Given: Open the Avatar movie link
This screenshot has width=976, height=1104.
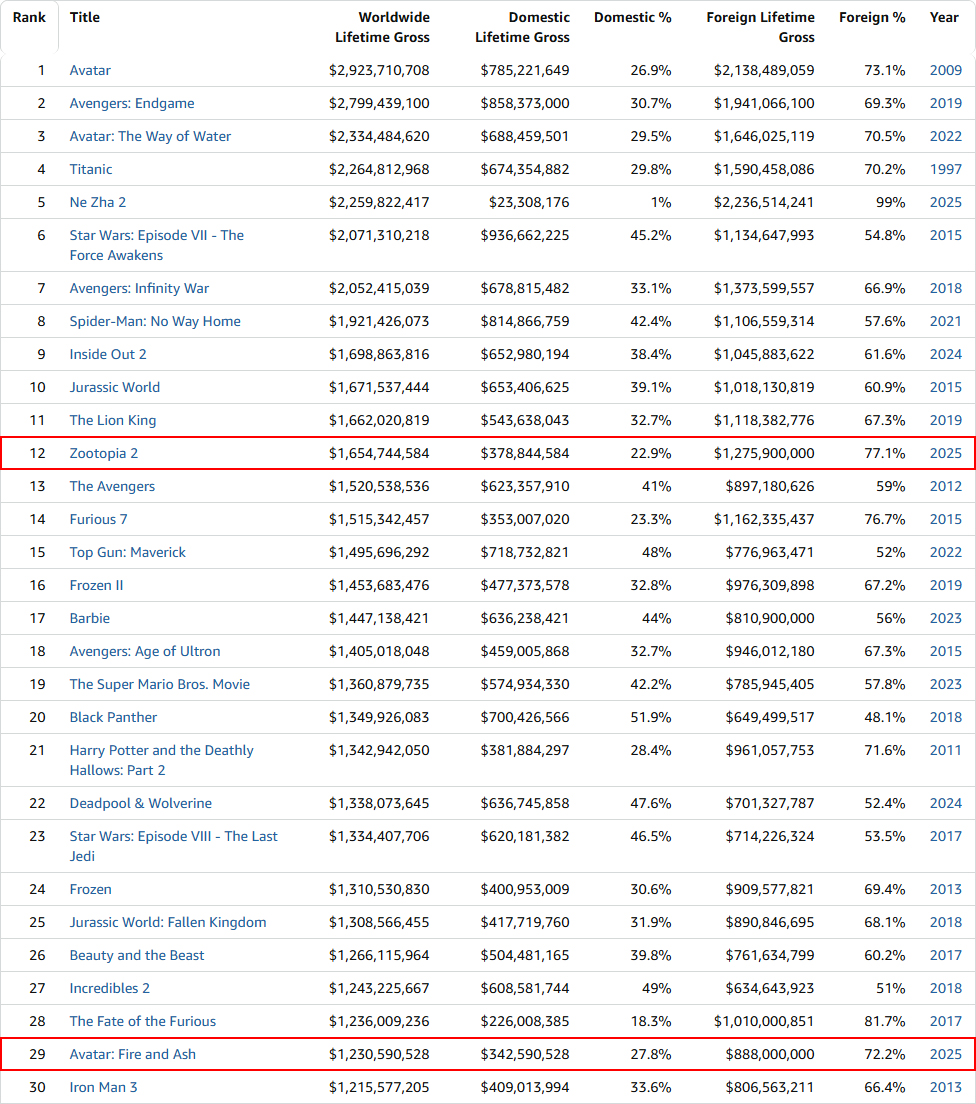Looking at the screenshot, I should click(90, 70).
